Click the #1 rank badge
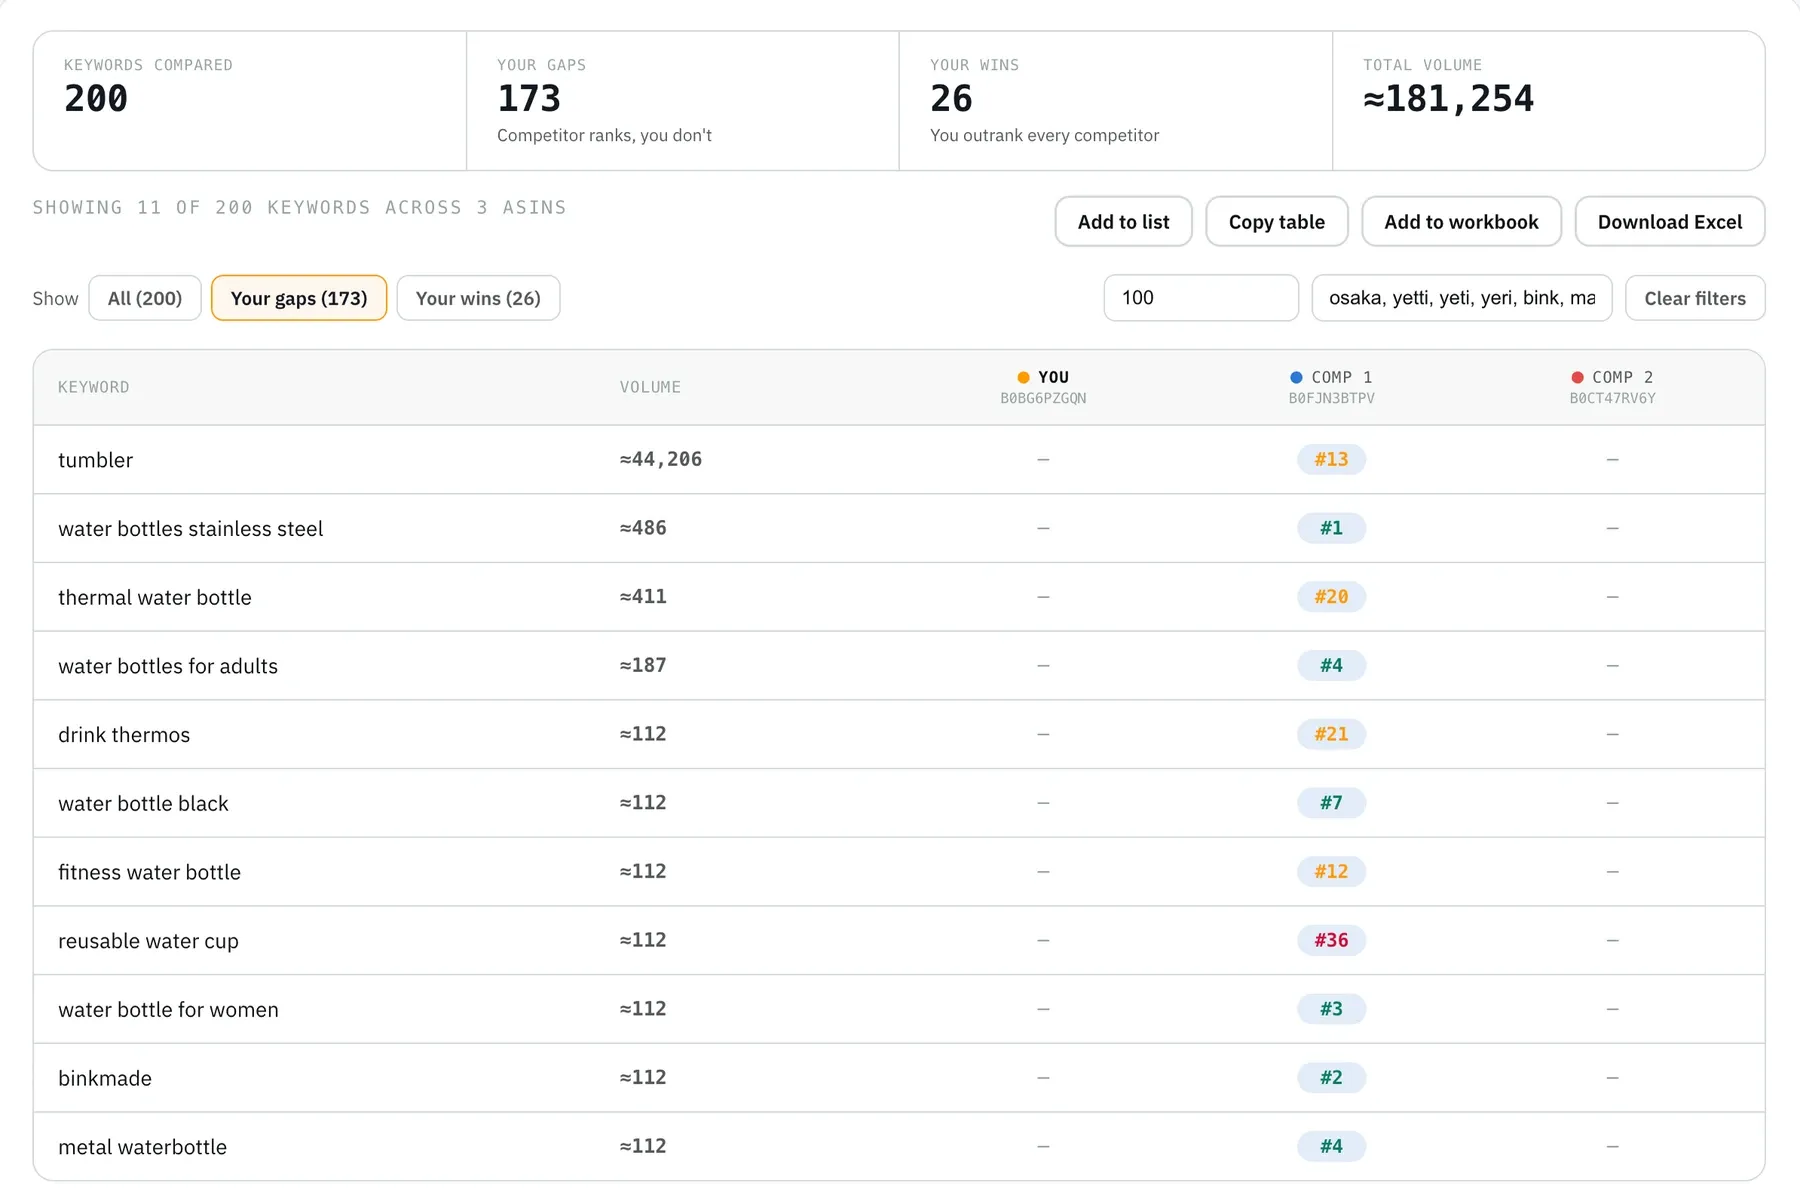The height and width of the screenshot is (1189, 1800). (x=1331, y=528)
